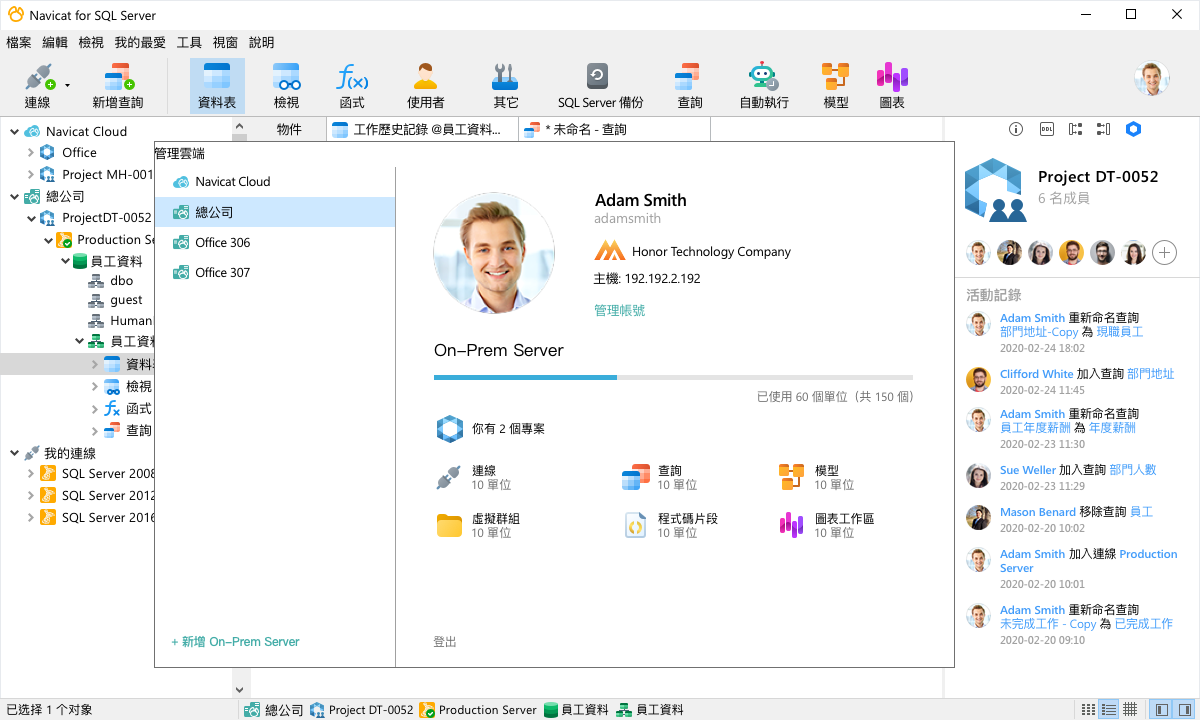Click the 模型 icon in On-Prem Server usage
Screen dimensions: 1200x720
[x=791, y=477]
